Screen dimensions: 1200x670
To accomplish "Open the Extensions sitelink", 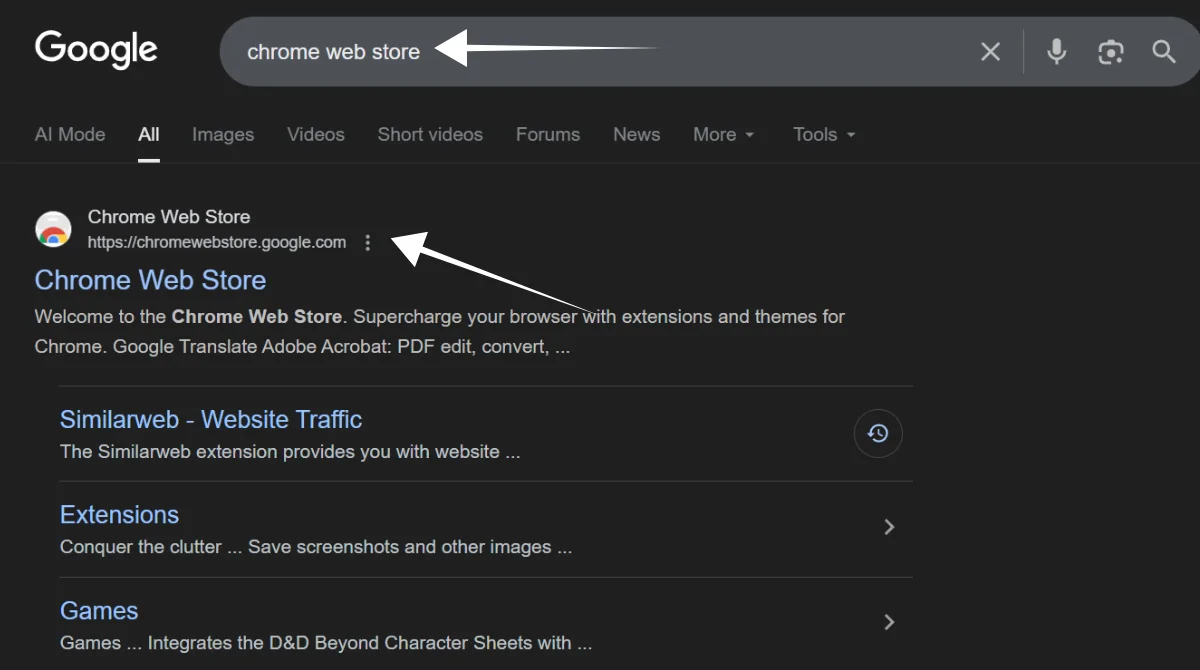I will 119,515.
